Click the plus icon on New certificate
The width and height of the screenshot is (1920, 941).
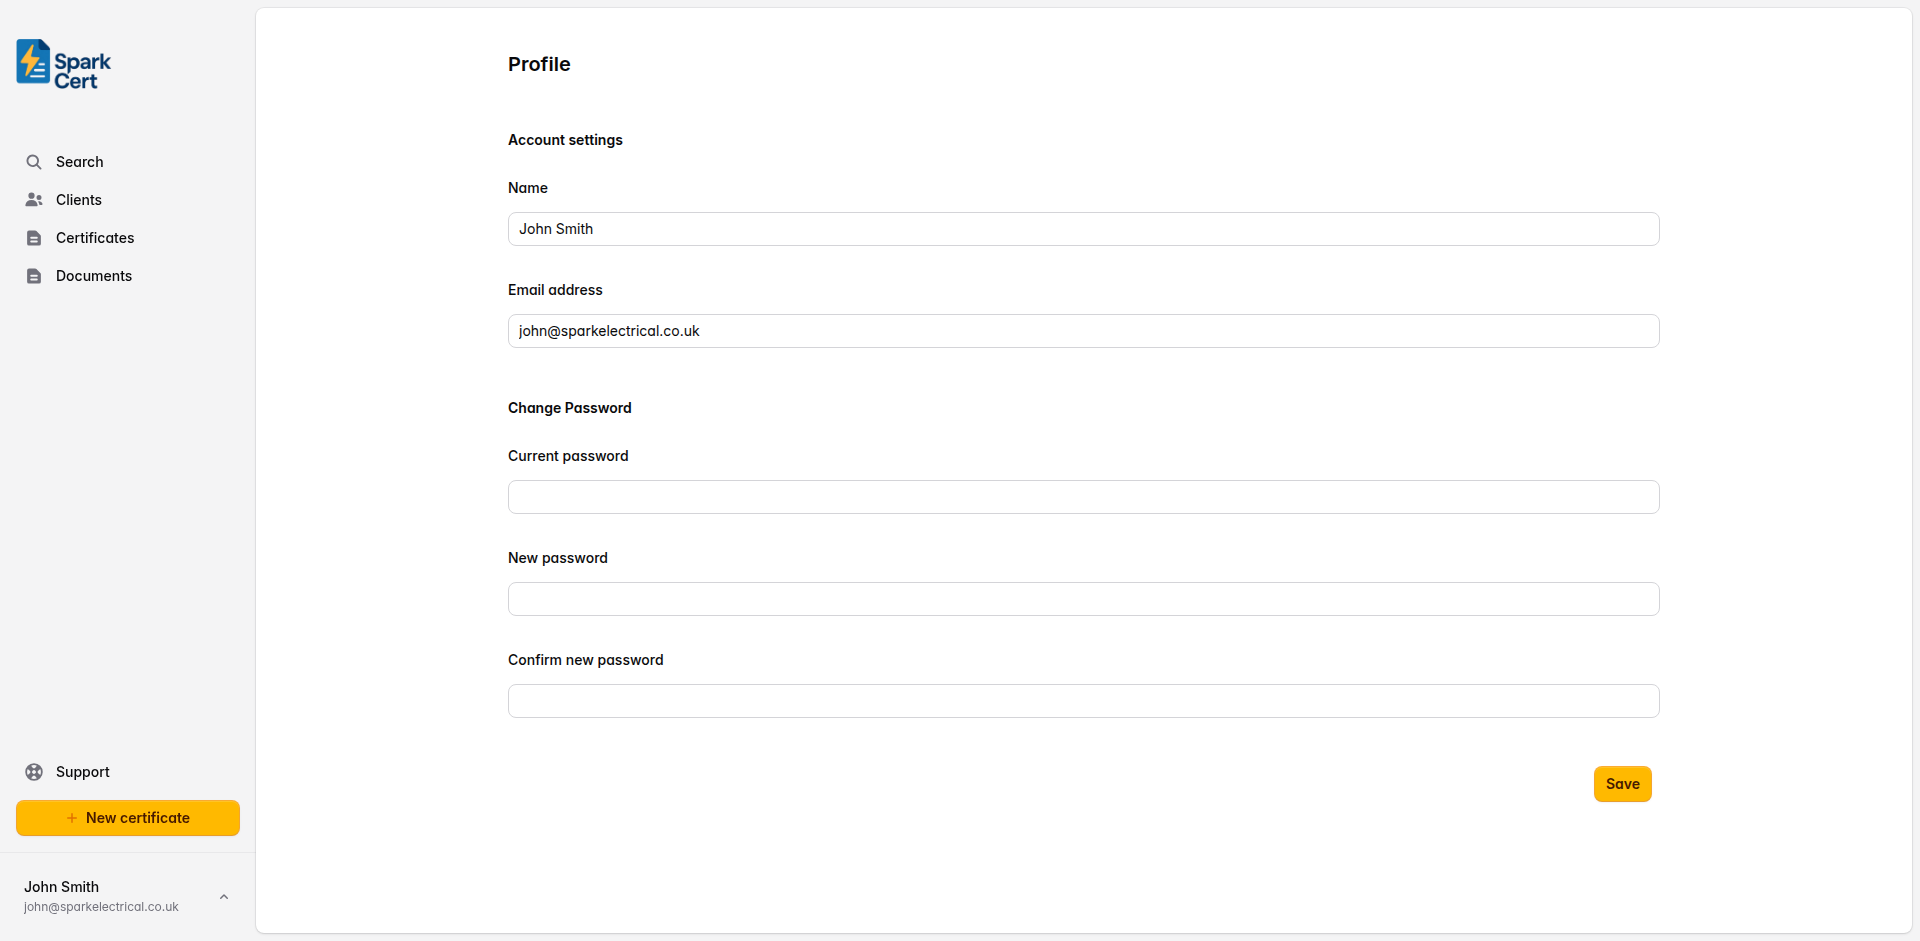(71, 817)
